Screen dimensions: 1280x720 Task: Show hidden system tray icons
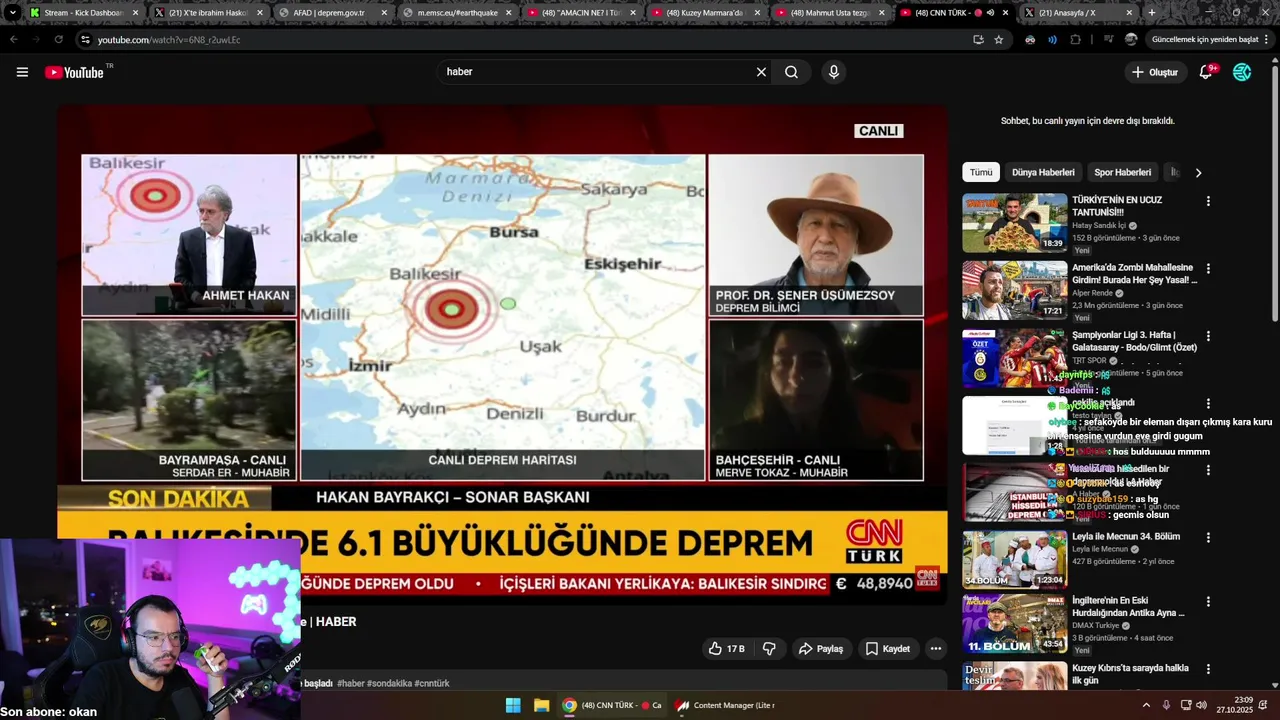(x=1146, y=705)
